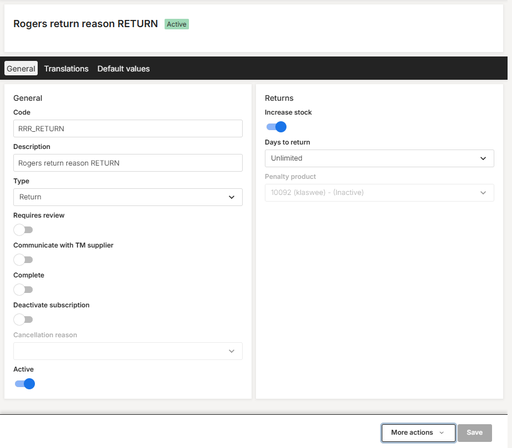Viewport: 512px width, 448px height.
Task: Open the Days to return dropdown
Action: click(x=379, y=158)
